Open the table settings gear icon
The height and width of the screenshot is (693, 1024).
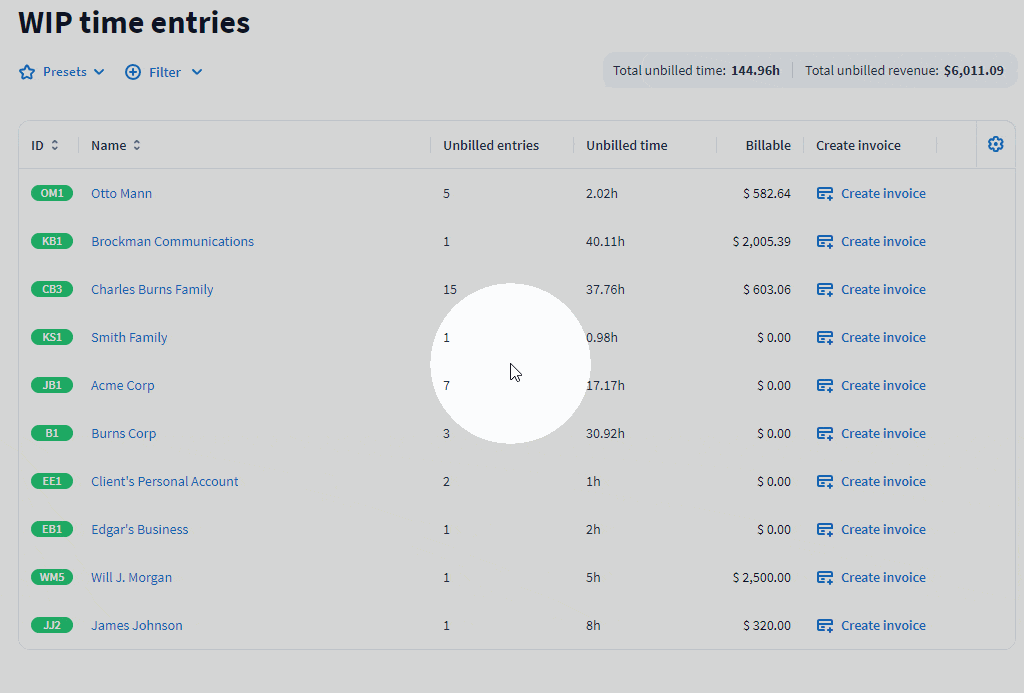coord(995,145)
